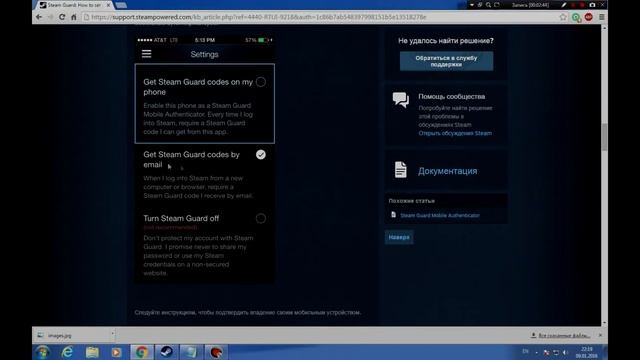Viewport: 640px width, 360px height.
Task: Click the network icon in the system tray
Action: pos(556,353)
